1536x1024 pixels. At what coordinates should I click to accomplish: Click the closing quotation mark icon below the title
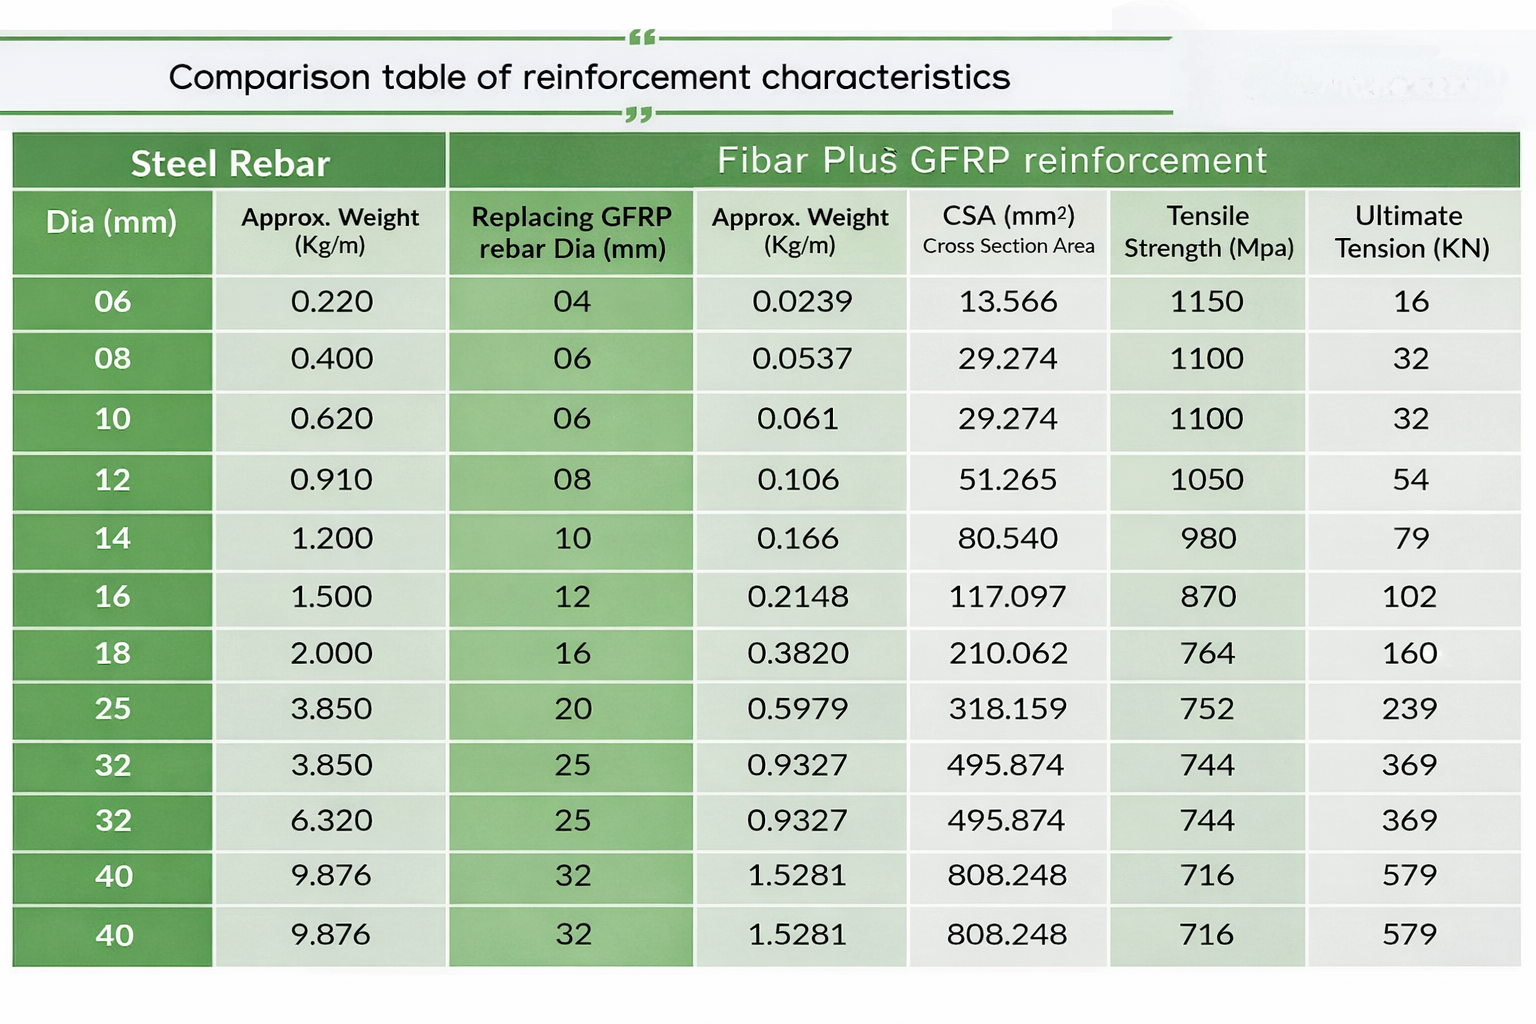click(638, 115)
